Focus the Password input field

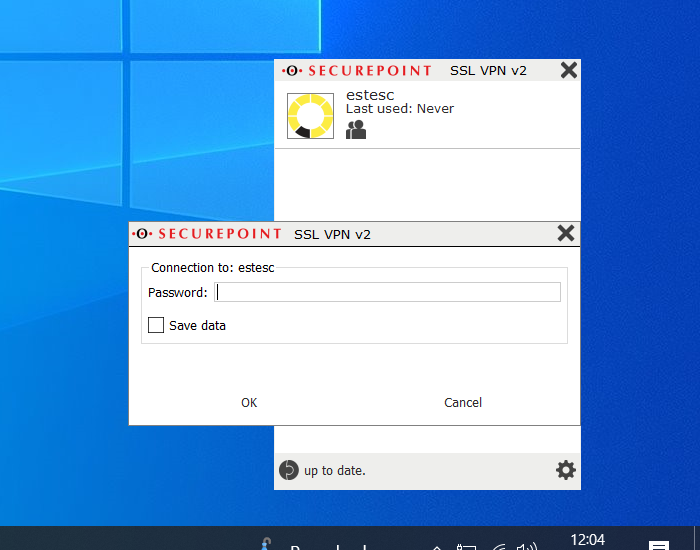pos(387,292)
